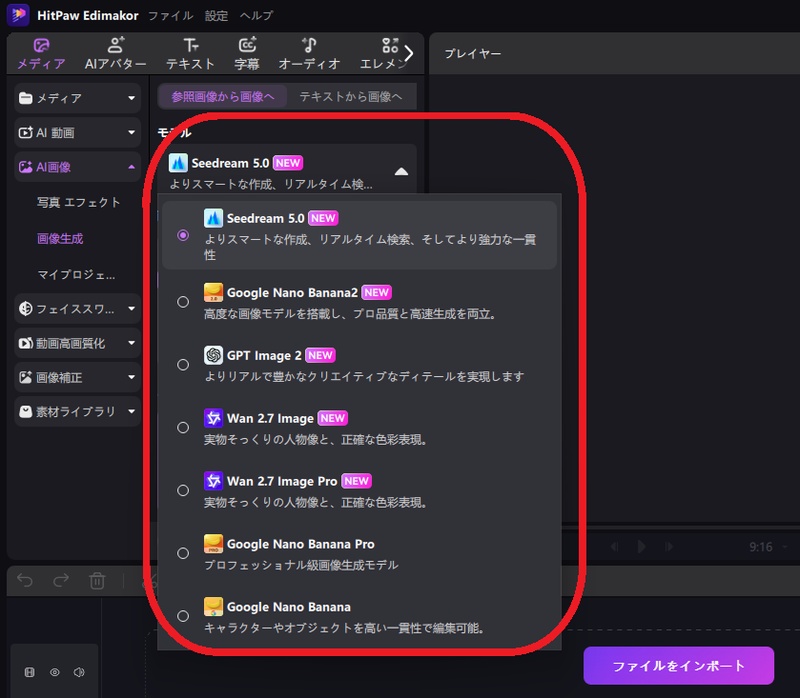Screen dimensions: 800x698
Task: Click the GPT Image 2 description text
Action: tap(364, 377)
